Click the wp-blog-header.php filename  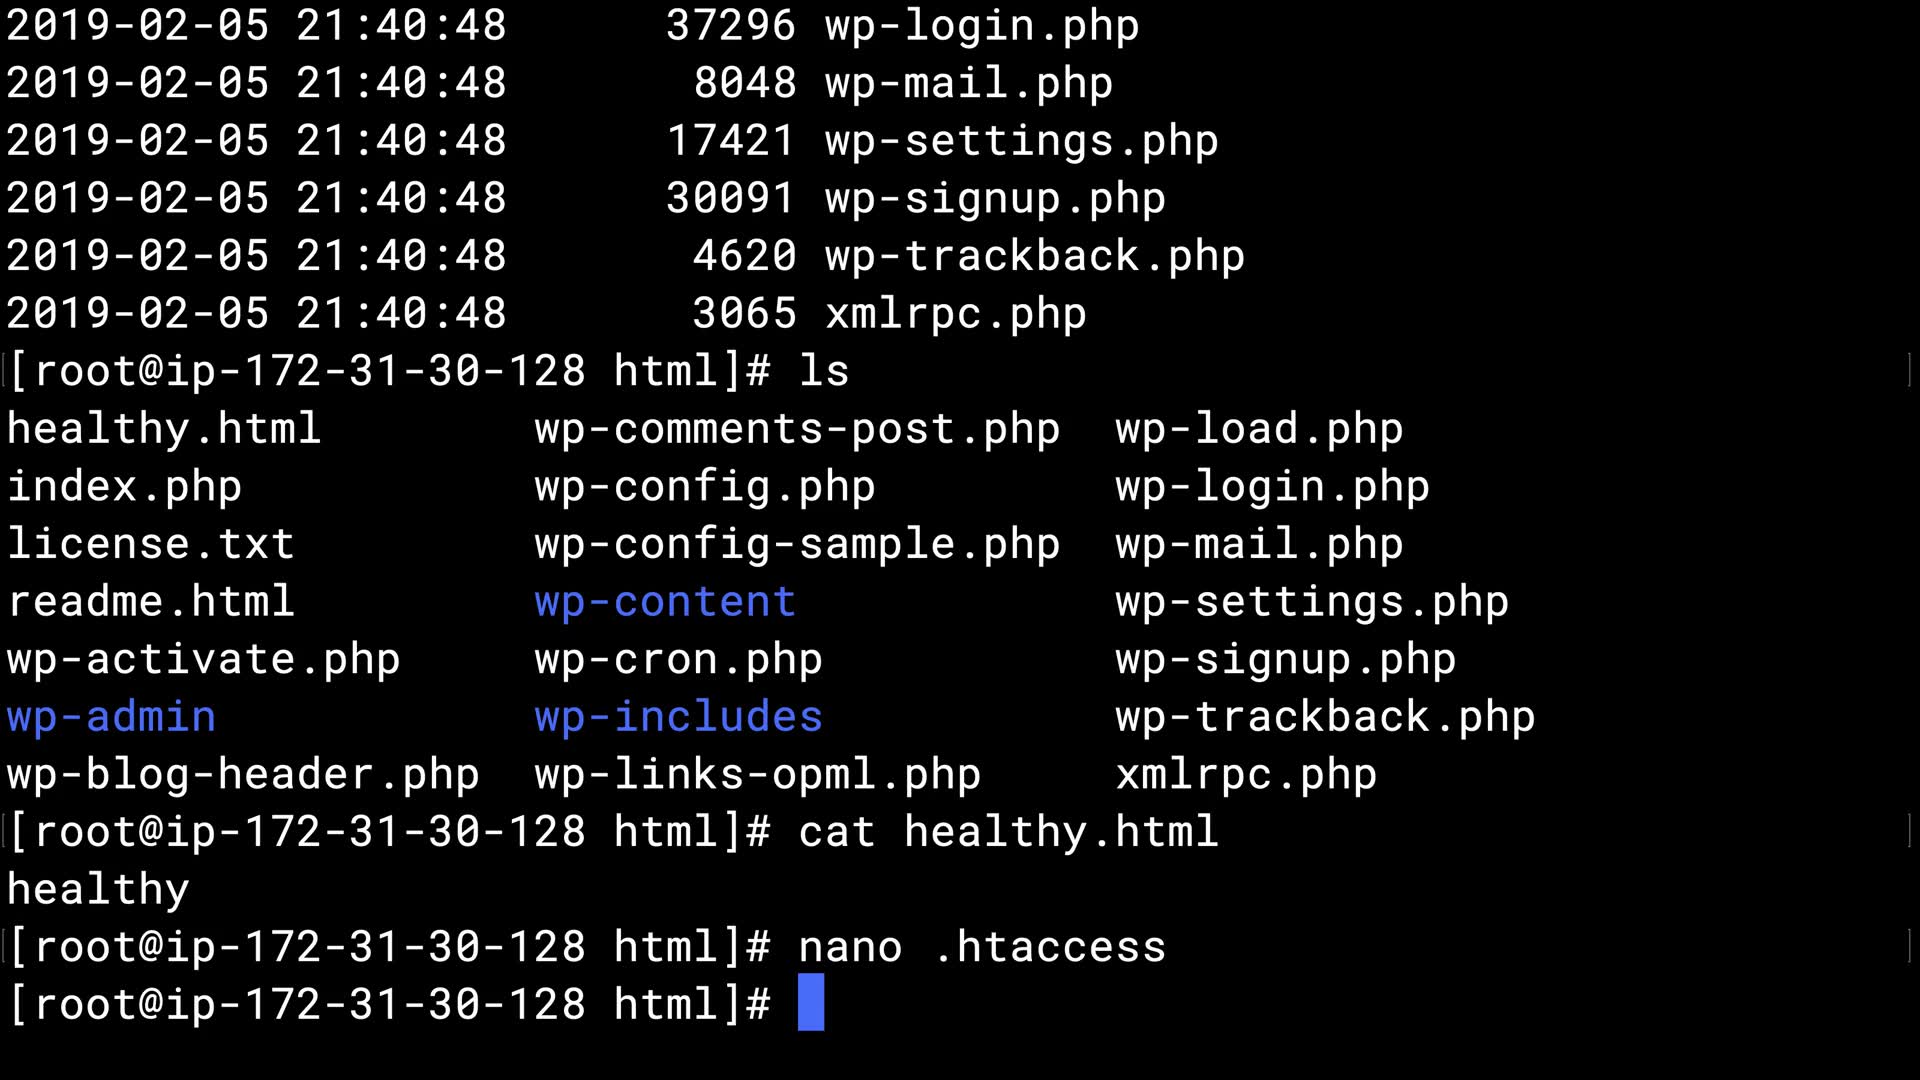coord(243,775)
